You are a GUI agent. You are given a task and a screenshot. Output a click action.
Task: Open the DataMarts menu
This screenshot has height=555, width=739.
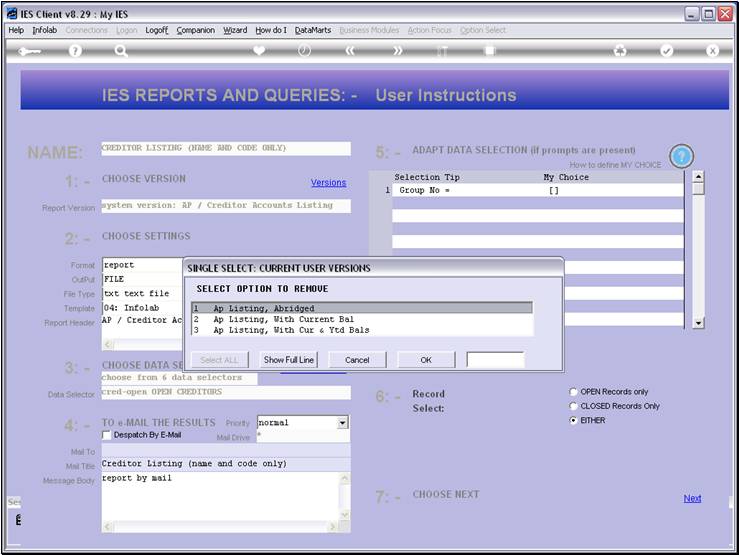pyautogui.click(x=313, y=30)
